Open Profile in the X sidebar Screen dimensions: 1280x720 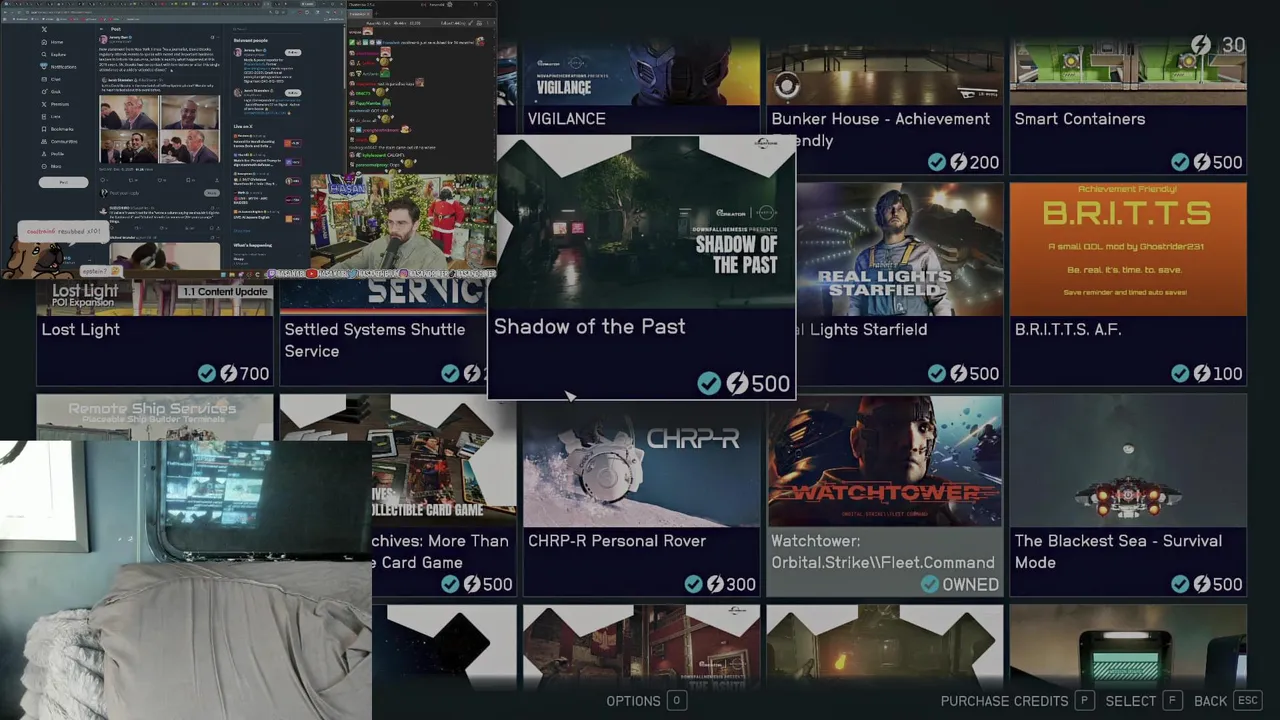(x=52, y=153)
